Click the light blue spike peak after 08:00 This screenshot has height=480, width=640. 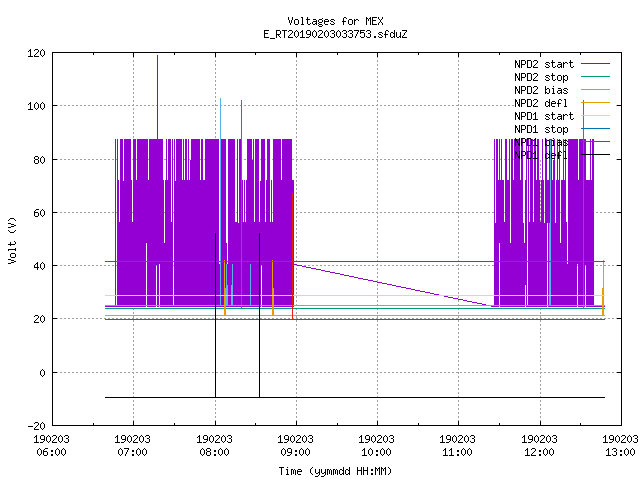point(220,100)
